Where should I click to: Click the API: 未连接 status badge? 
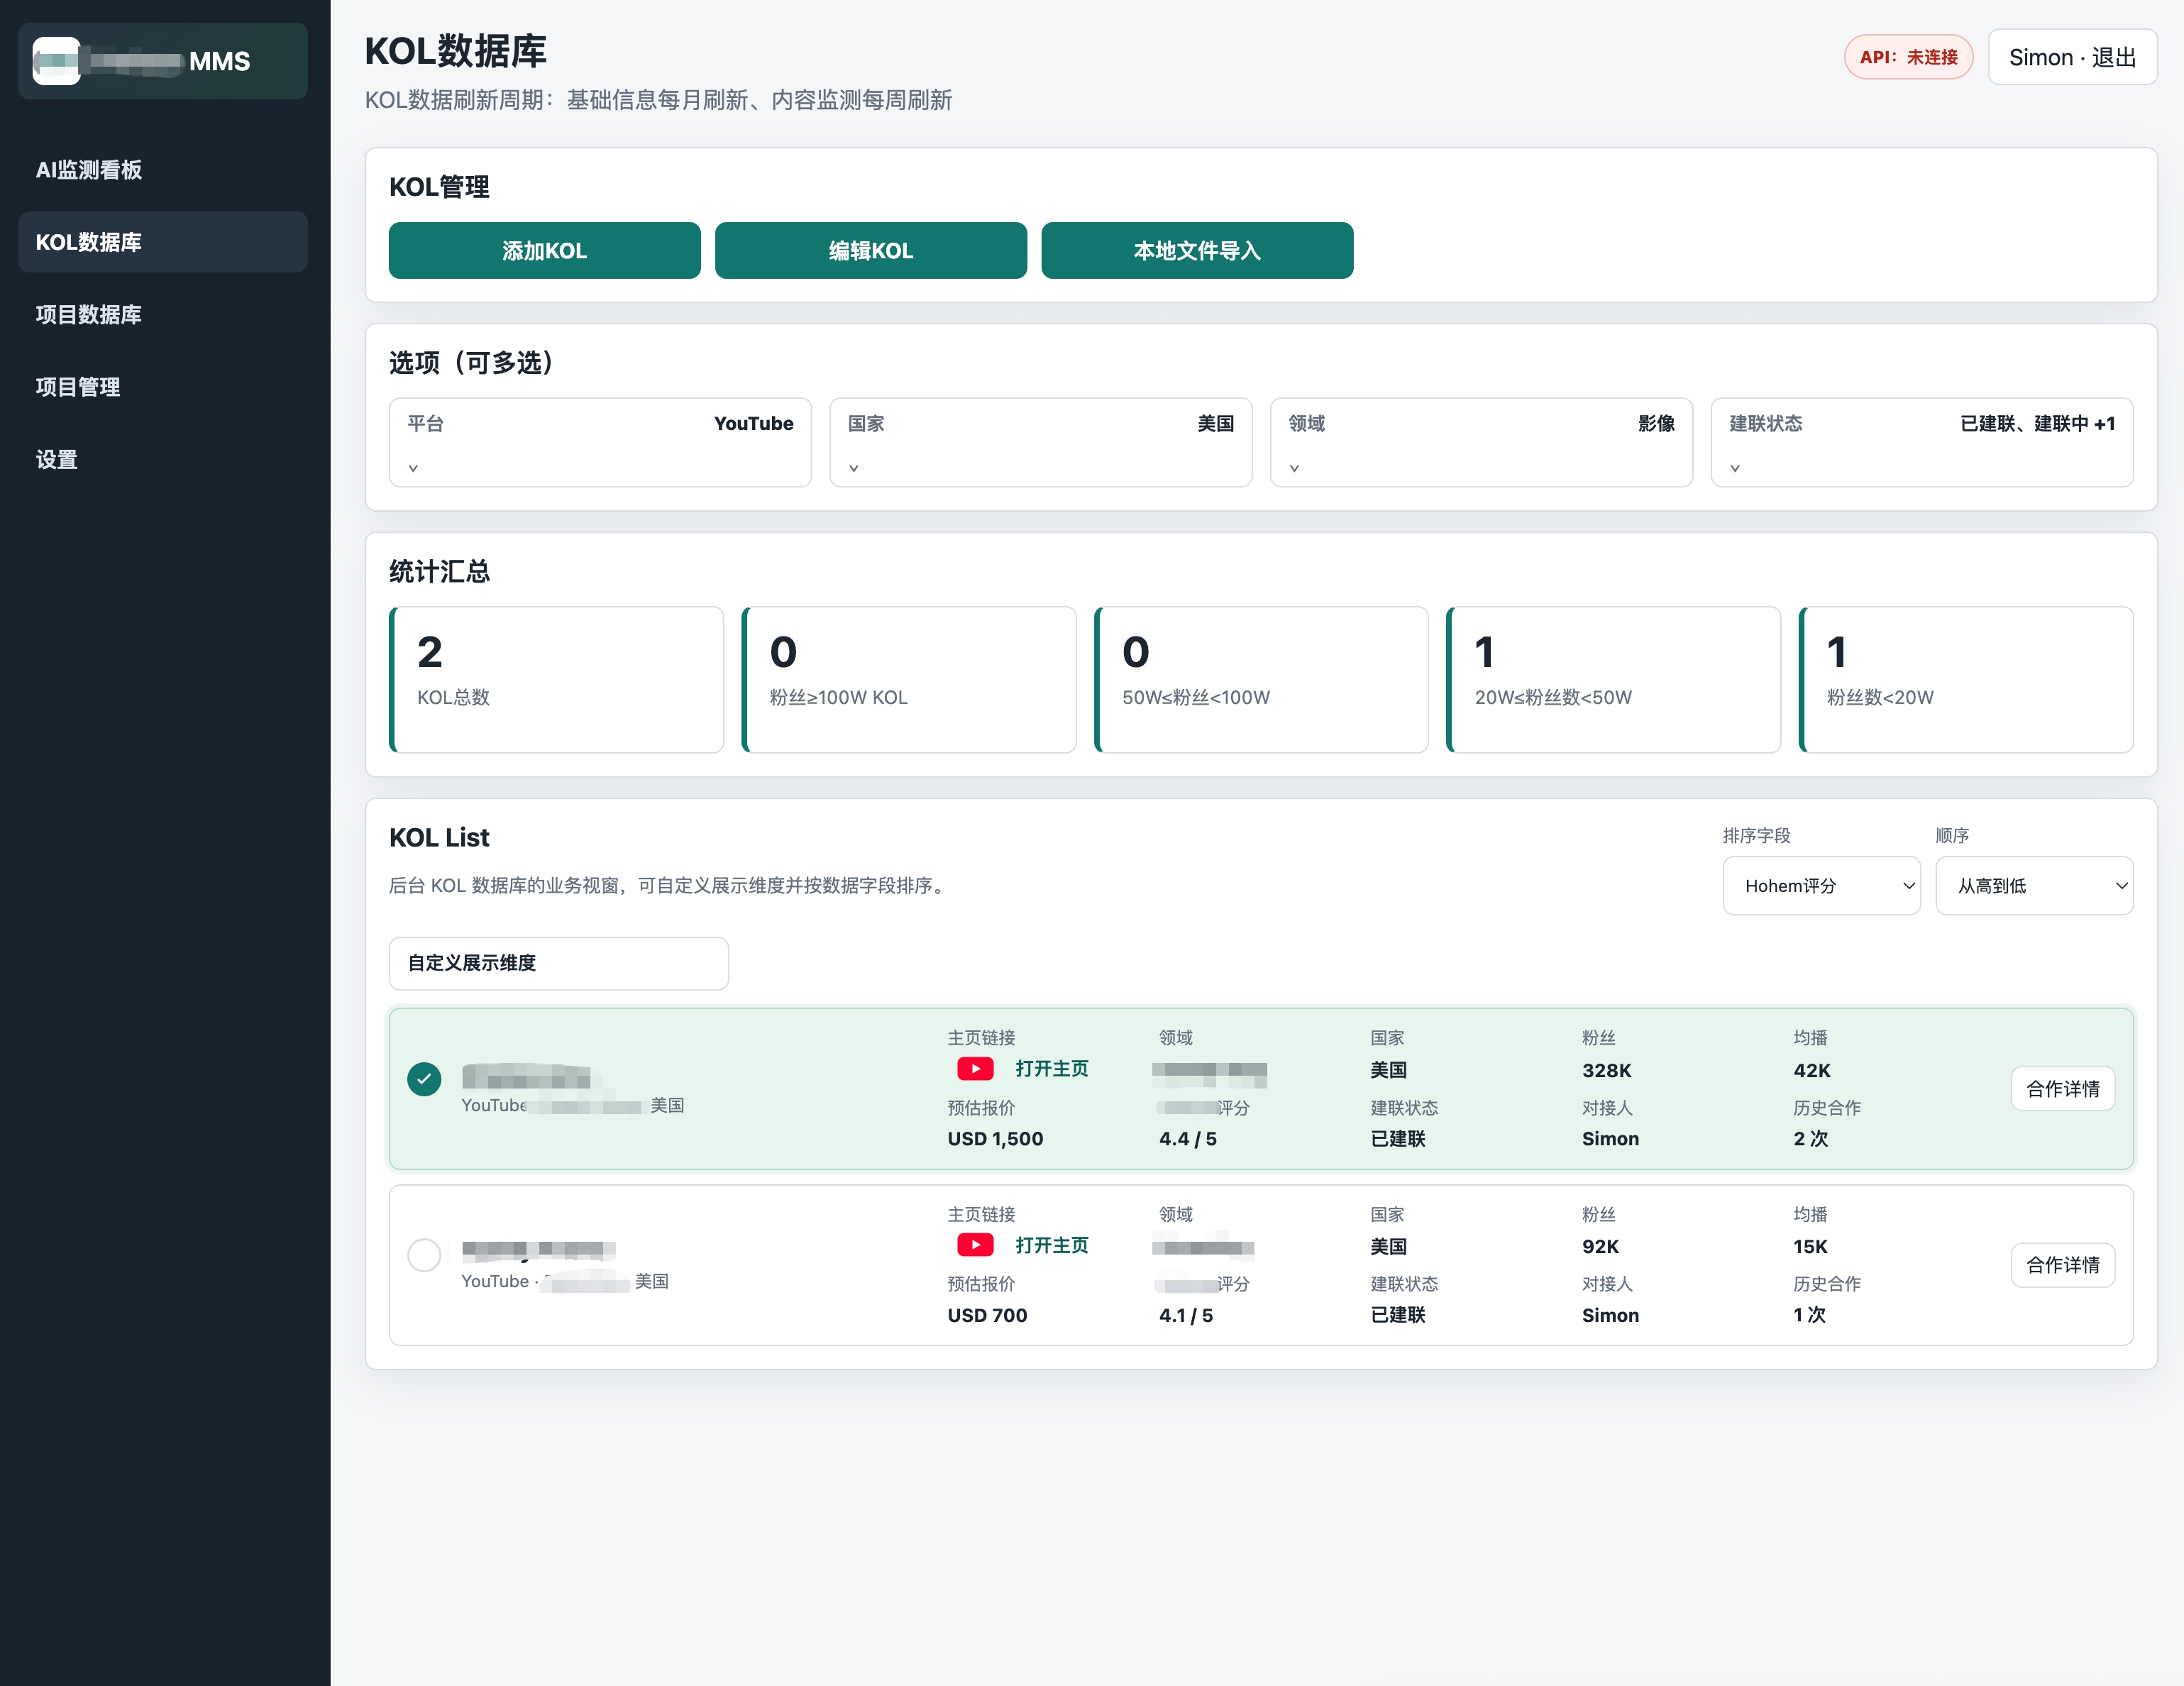pyautogui.click(x=1908, y=57)
